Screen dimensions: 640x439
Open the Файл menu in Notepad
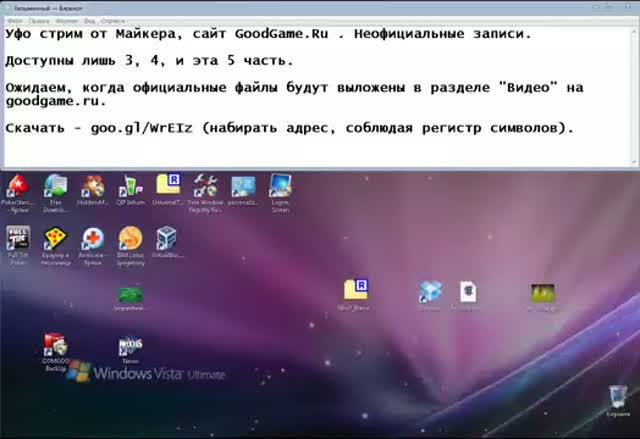15,20
